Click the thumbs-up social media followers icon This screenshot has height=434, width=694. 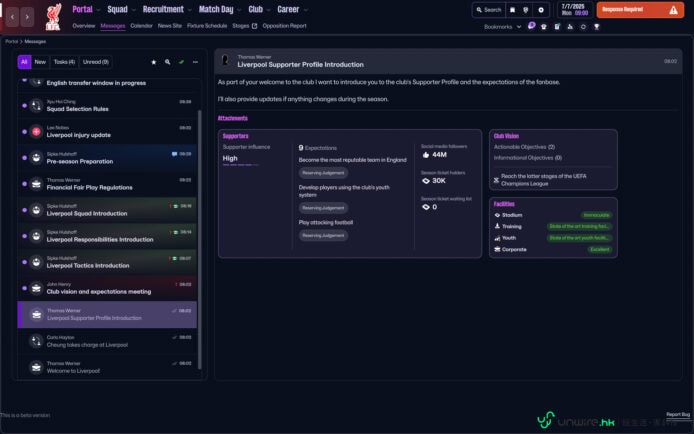426,155
